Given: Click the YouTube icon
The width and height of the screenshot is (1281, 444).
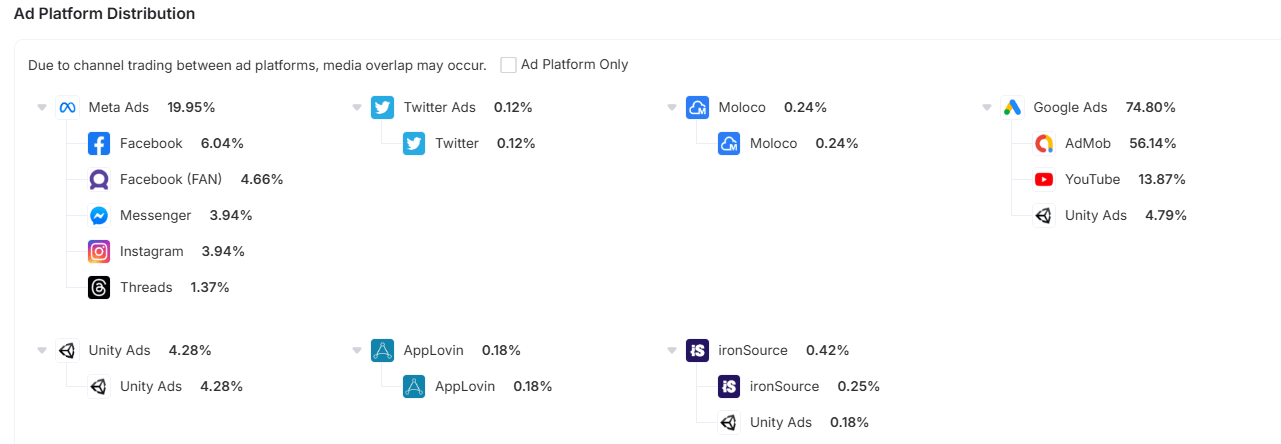Looking at the screenshot, I should (x=1044, y=179).
